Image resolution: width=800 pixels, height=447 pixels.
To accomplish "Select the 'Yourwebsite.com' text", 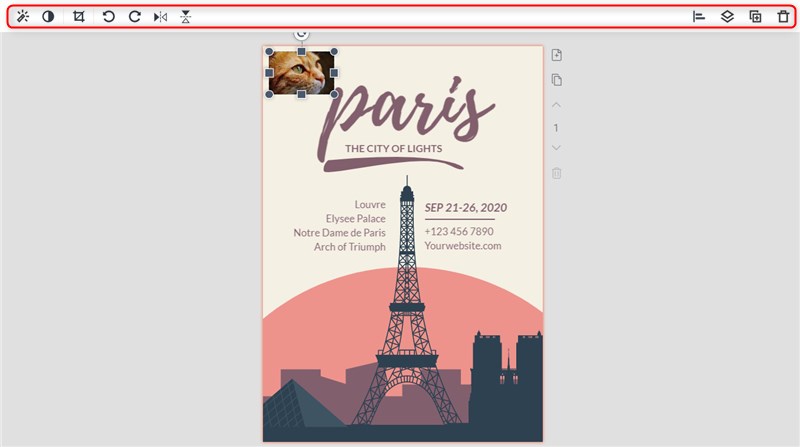I will point(462,246).
